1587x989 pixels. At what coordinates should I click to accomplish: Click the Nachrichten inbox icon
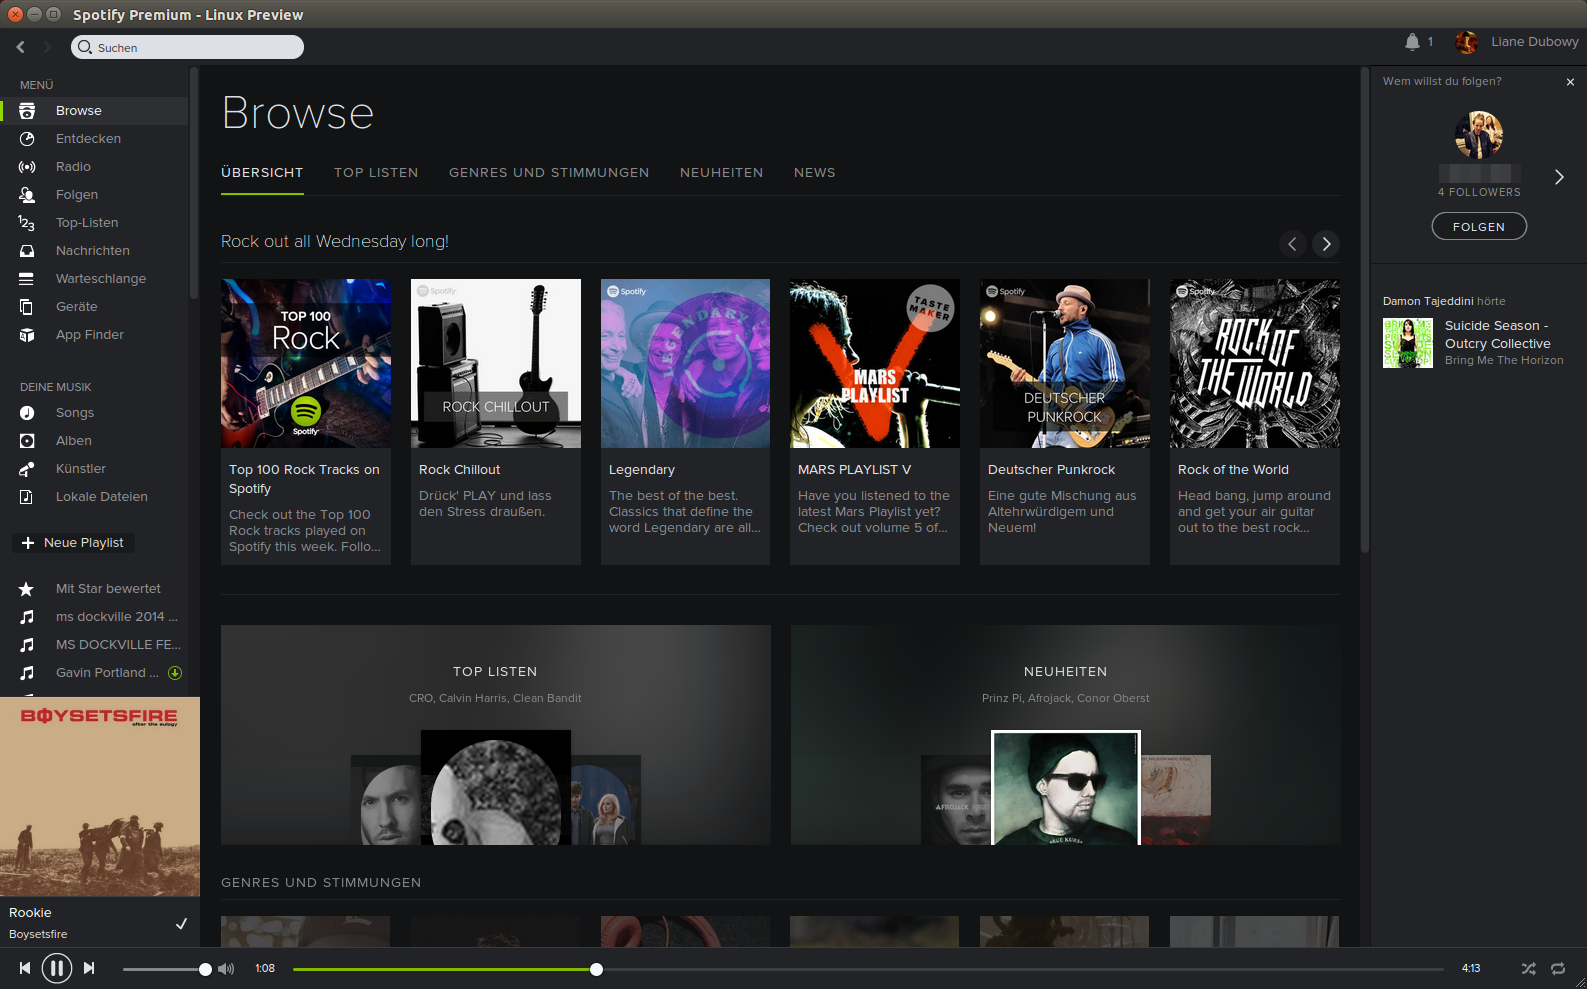(27, 251)
